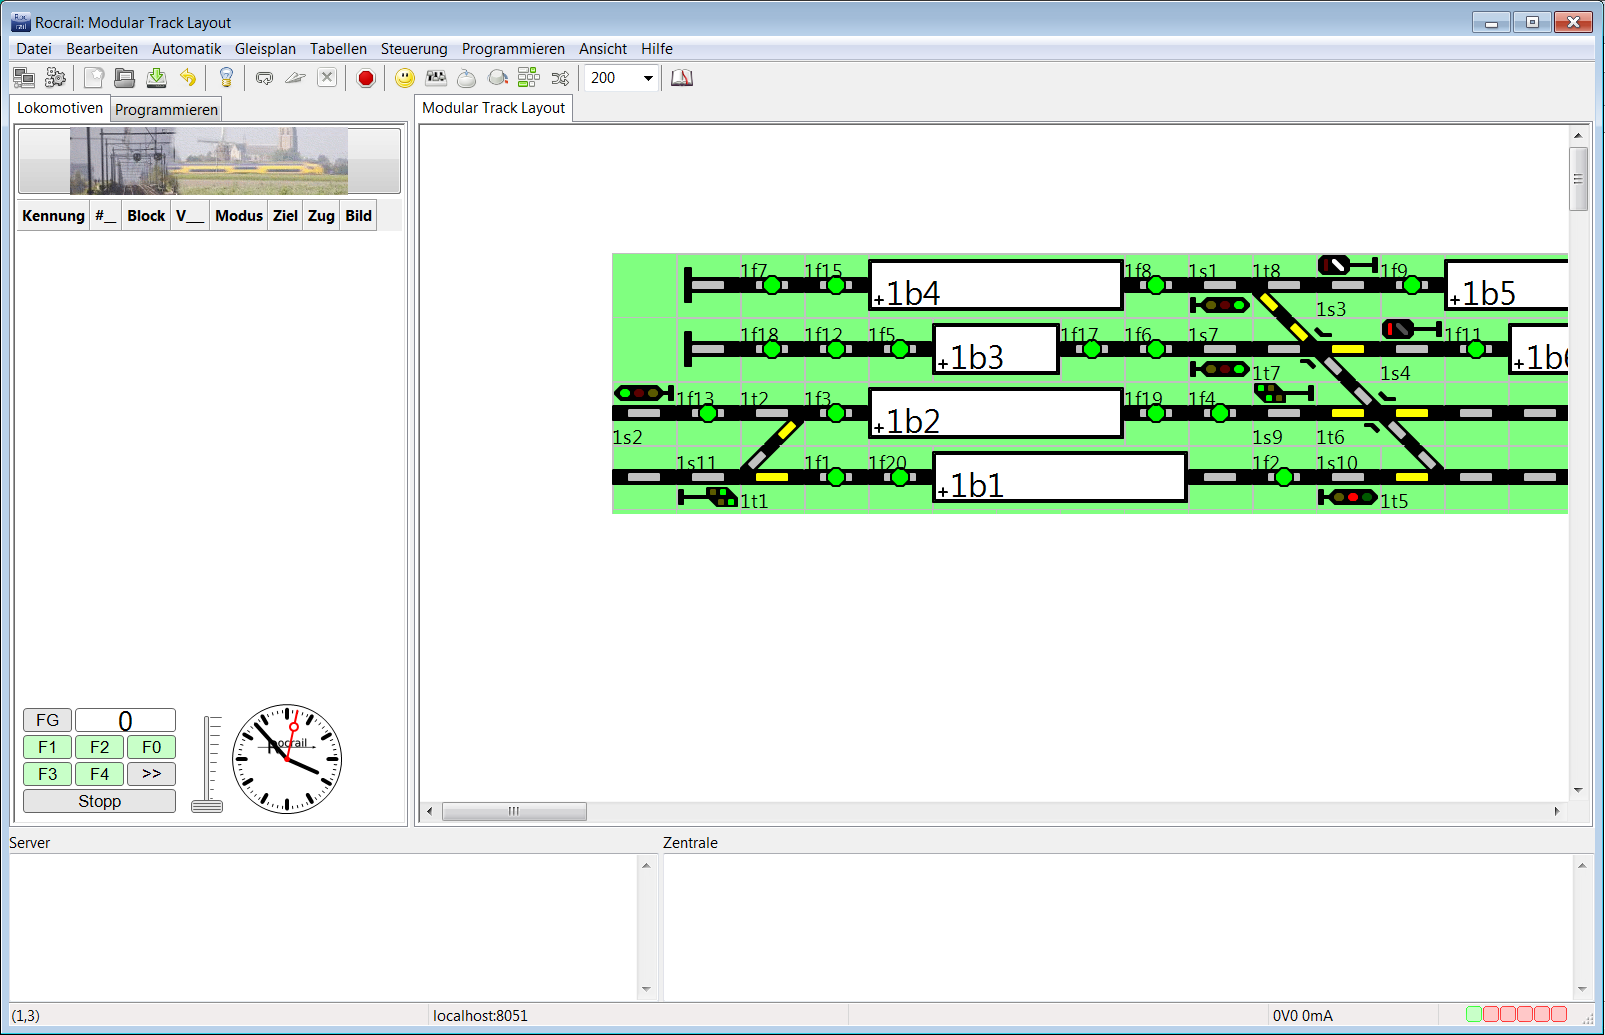The image size is (1605, 1035).
Task: Click the shuffle arrows toolbar icon
Action: click(560, 78)
